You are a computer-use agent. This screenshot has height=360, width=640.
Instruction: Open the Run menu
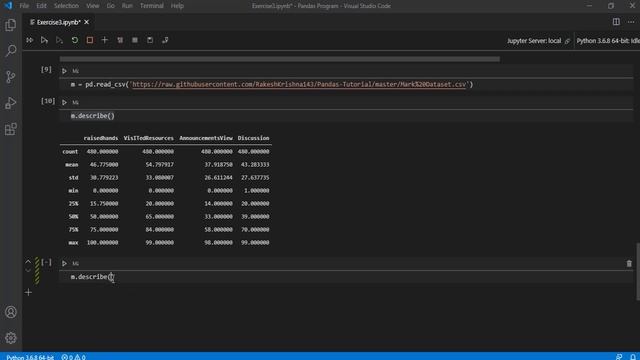point(127,6)
